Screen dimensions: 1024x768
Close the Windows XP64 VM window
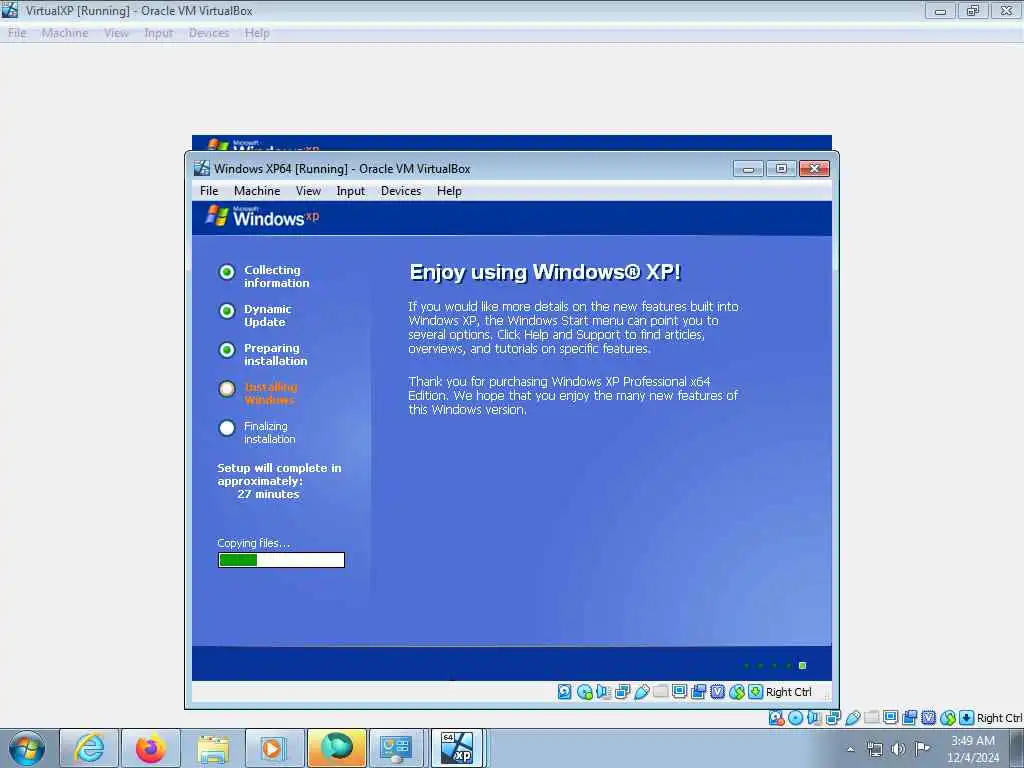(x=814, y=169)
